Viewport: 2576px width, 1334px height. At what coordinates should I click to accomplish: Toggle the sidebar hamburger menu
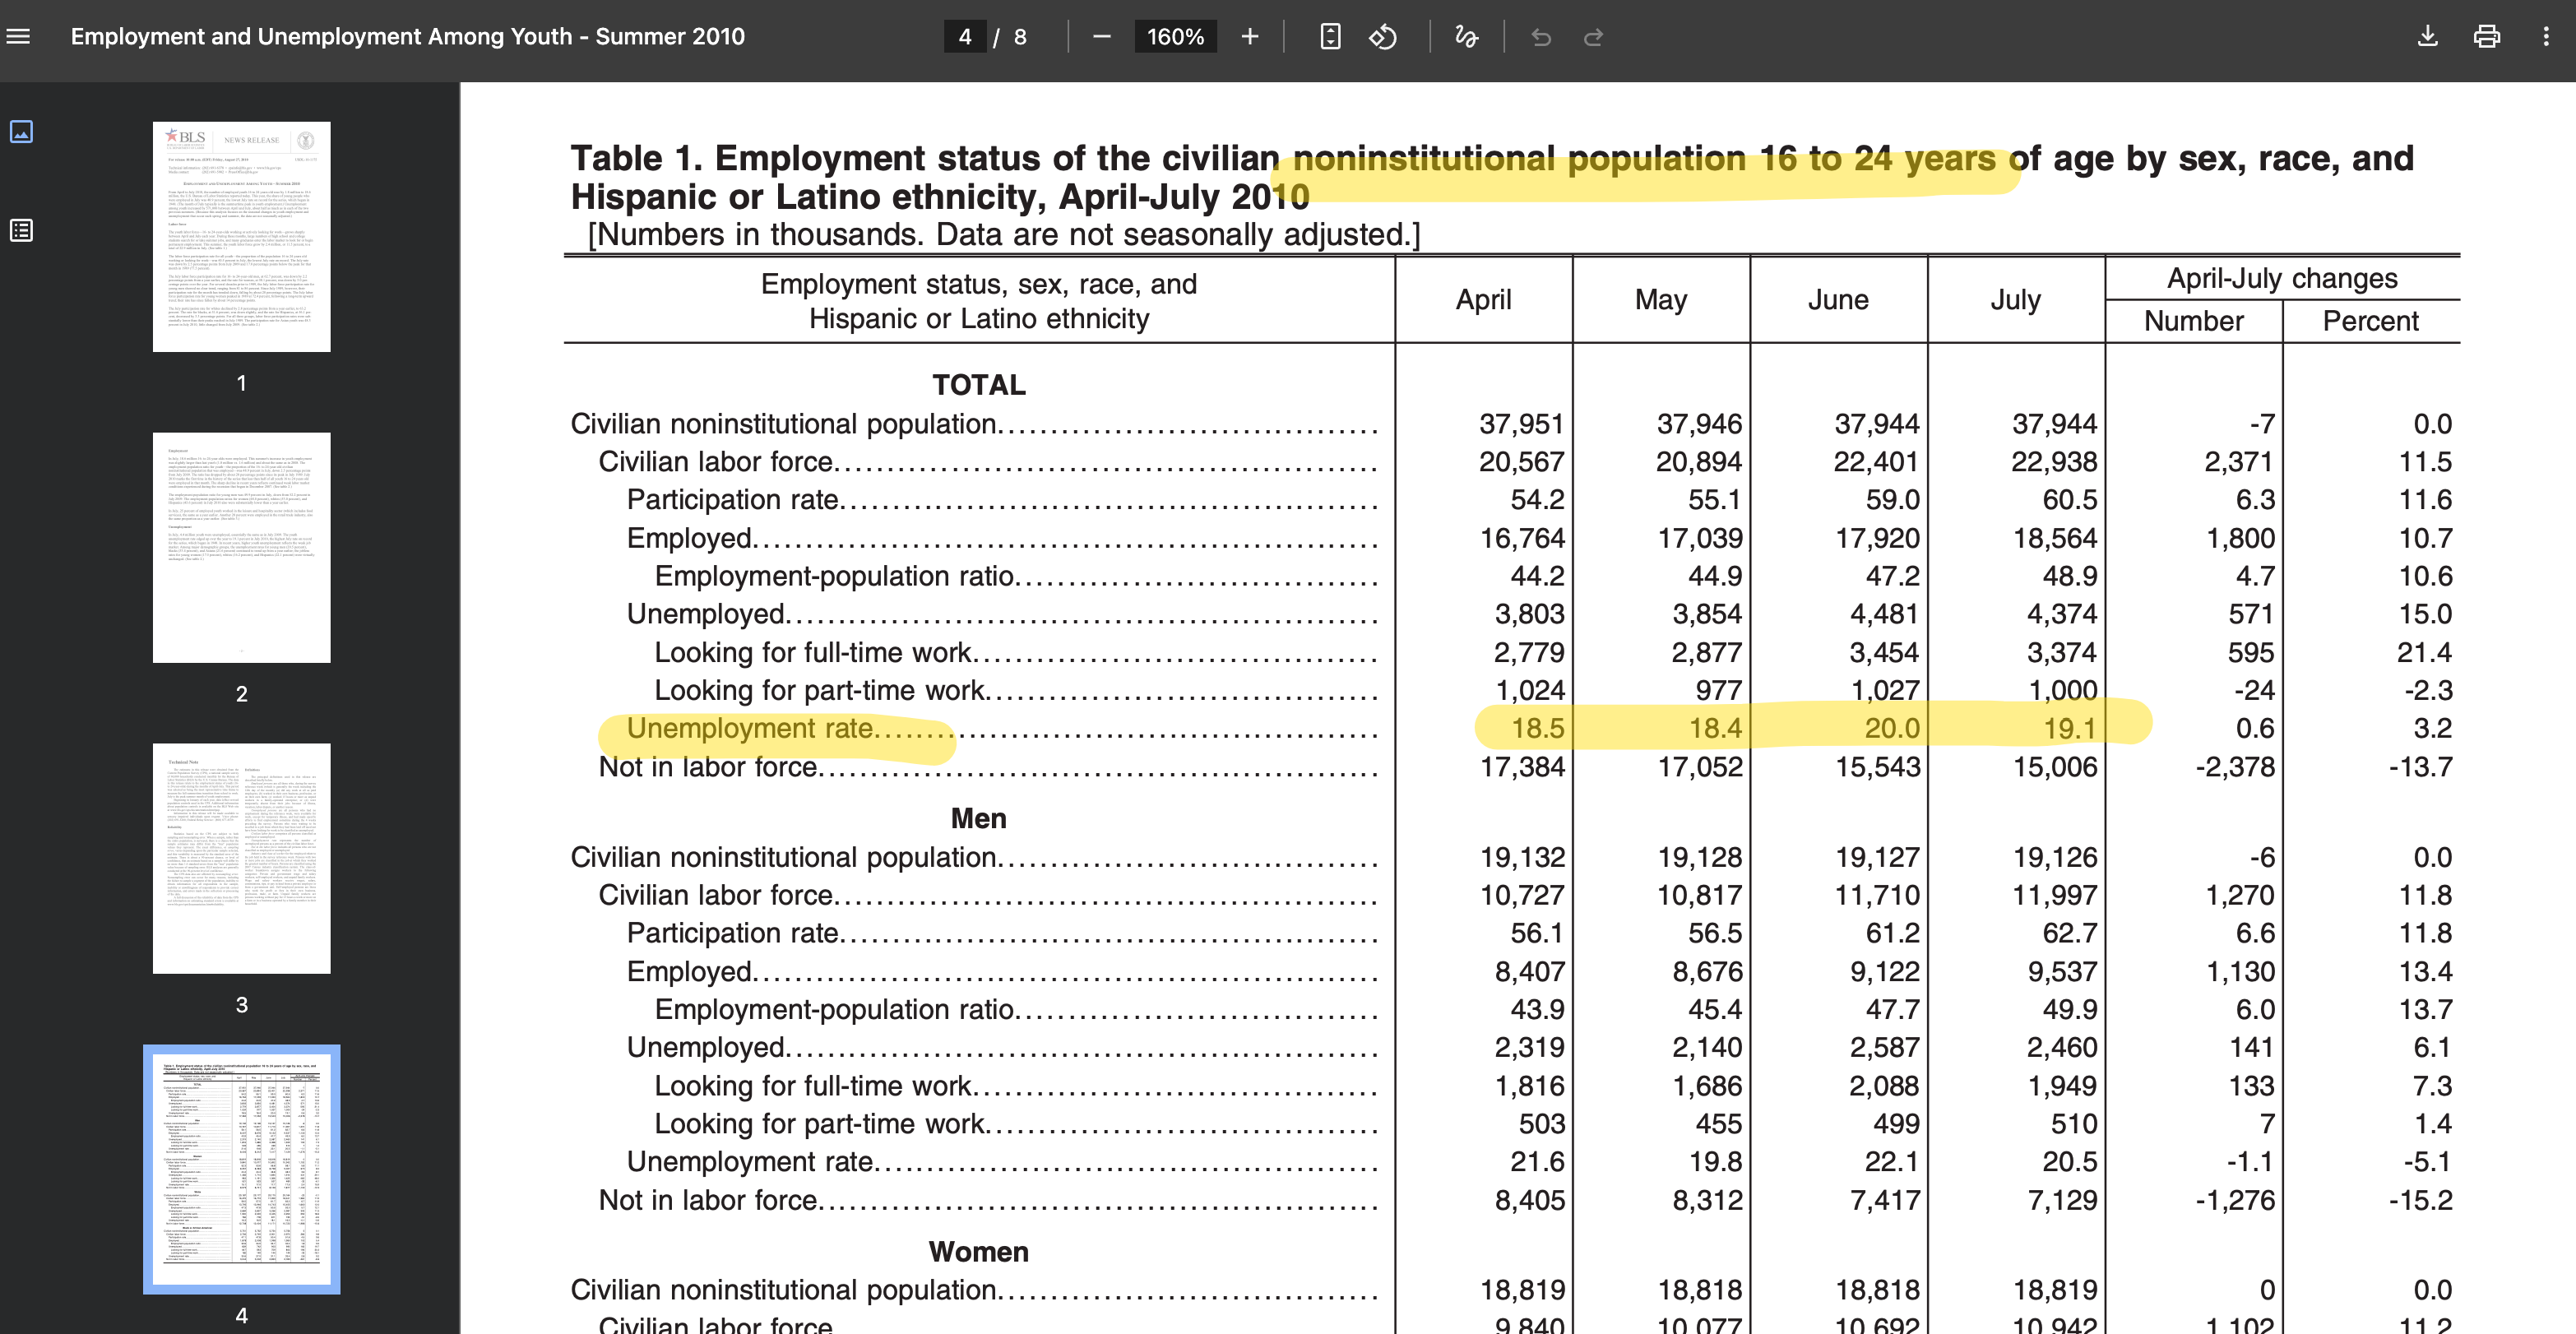[19, 37]
